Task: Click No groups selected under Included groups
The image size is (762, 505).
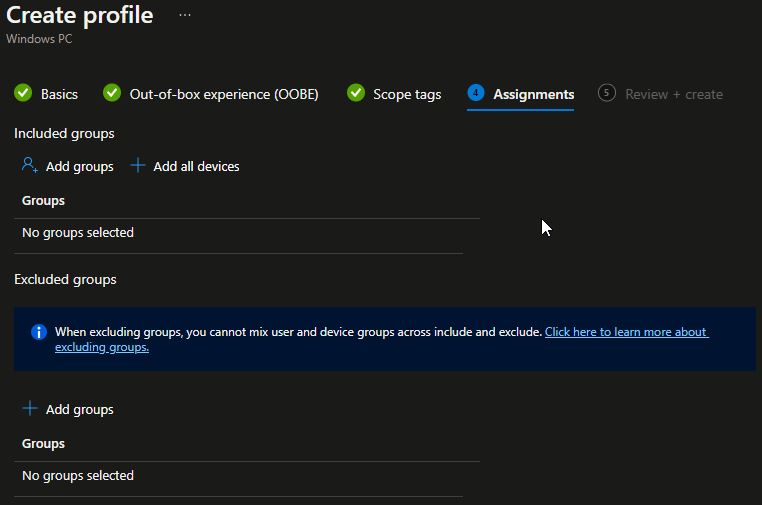Action: [78, 232]
